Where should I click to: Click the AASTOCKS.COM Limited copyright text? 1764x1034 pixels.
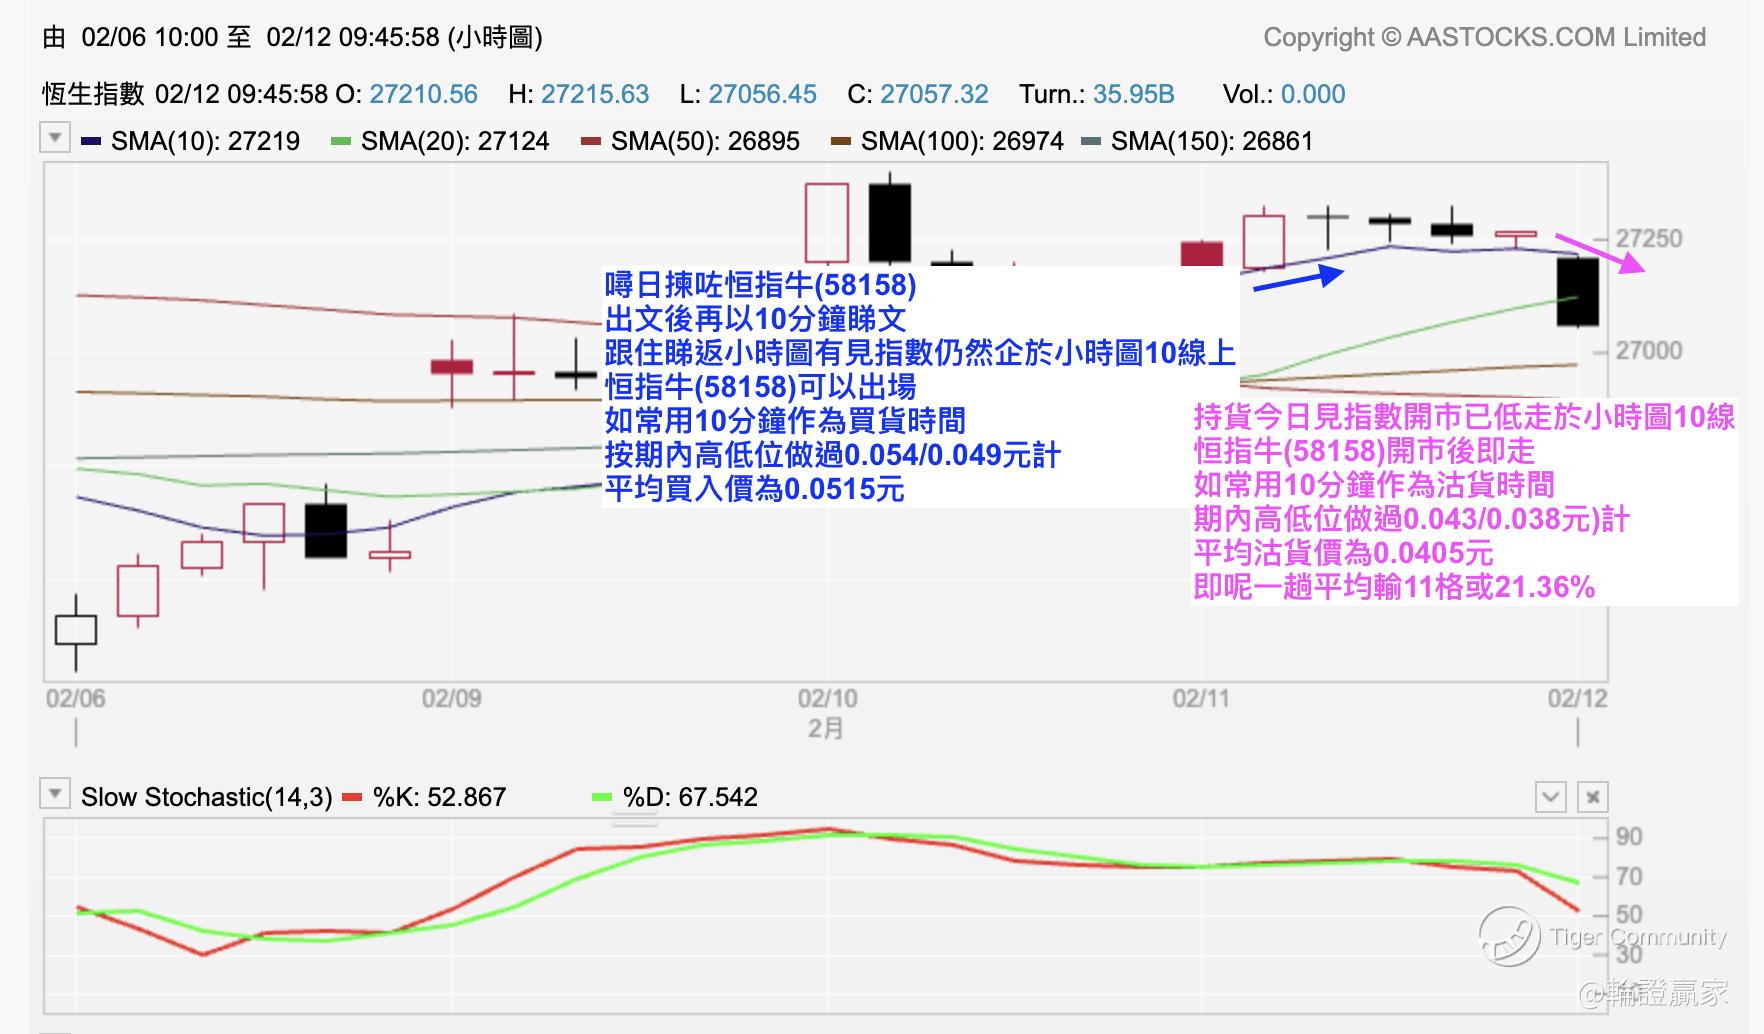pyautogui.click(x=1484, y=38)
